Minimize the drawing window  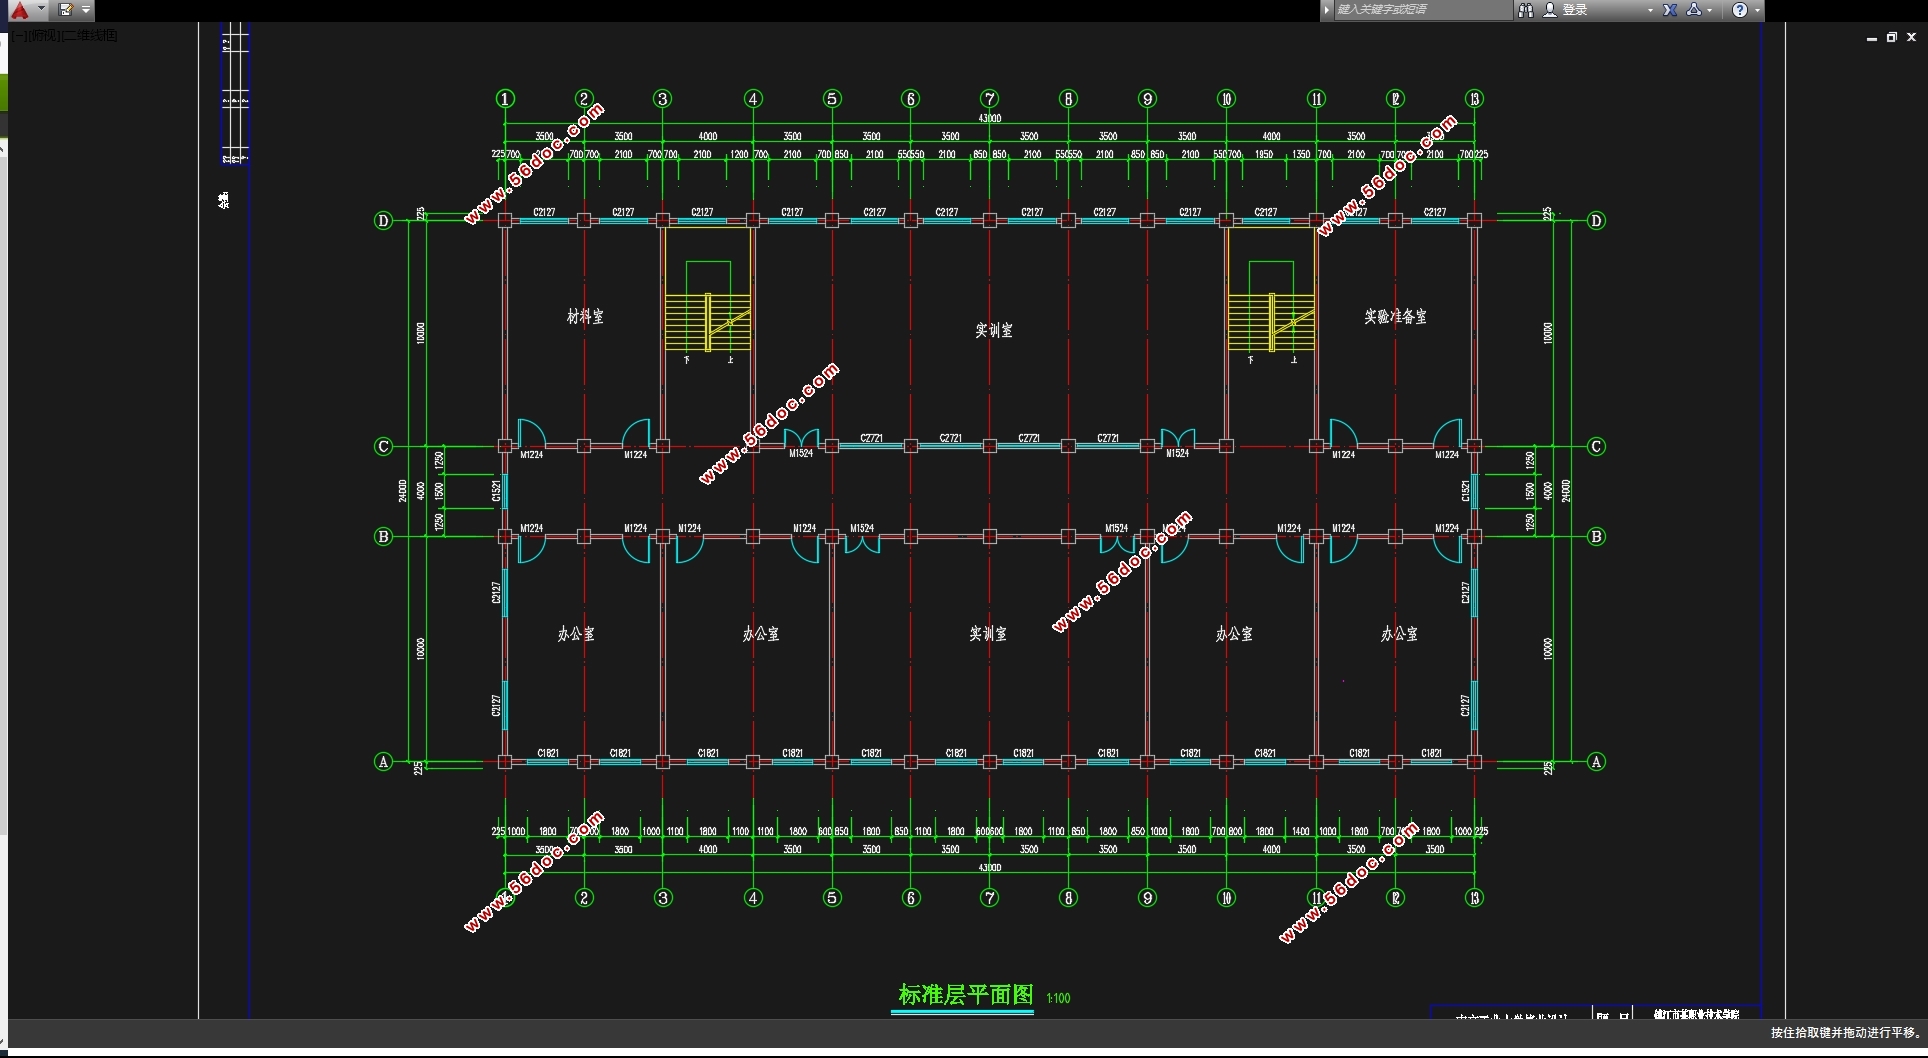[1872, 38]
